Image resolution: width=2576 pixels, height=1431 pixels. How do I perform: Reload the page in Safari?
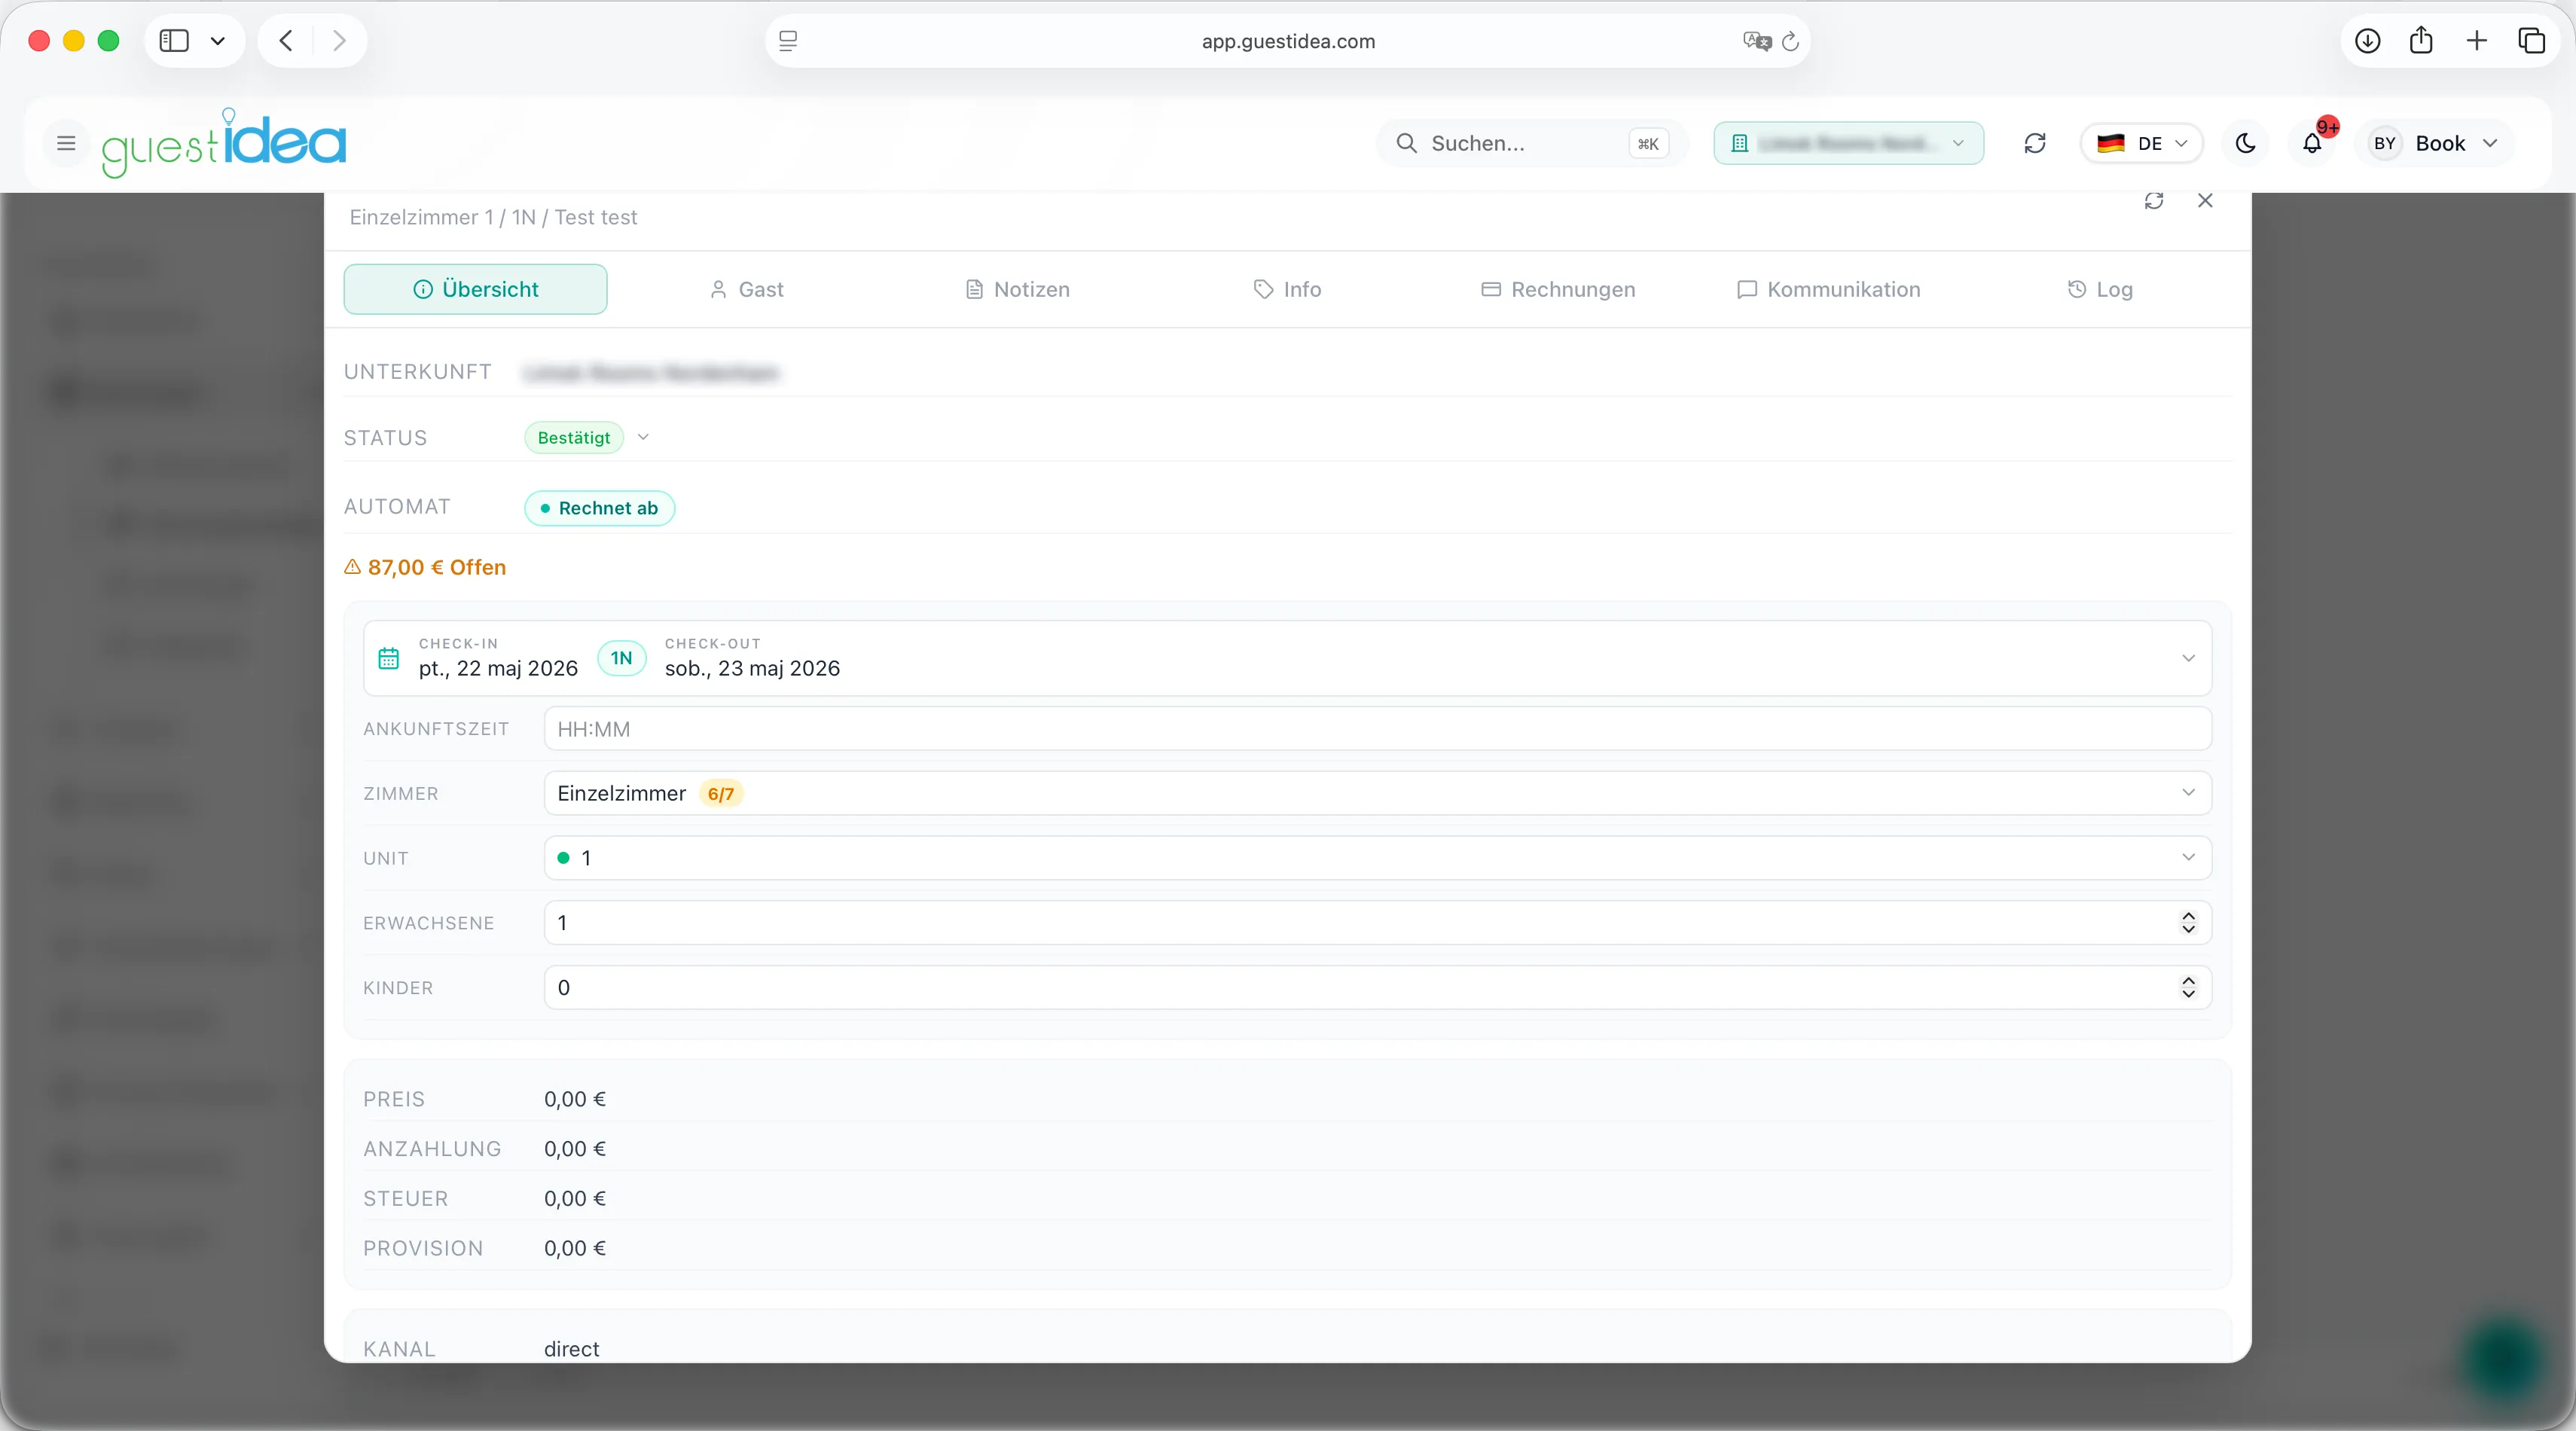(x=1791, y=41)
